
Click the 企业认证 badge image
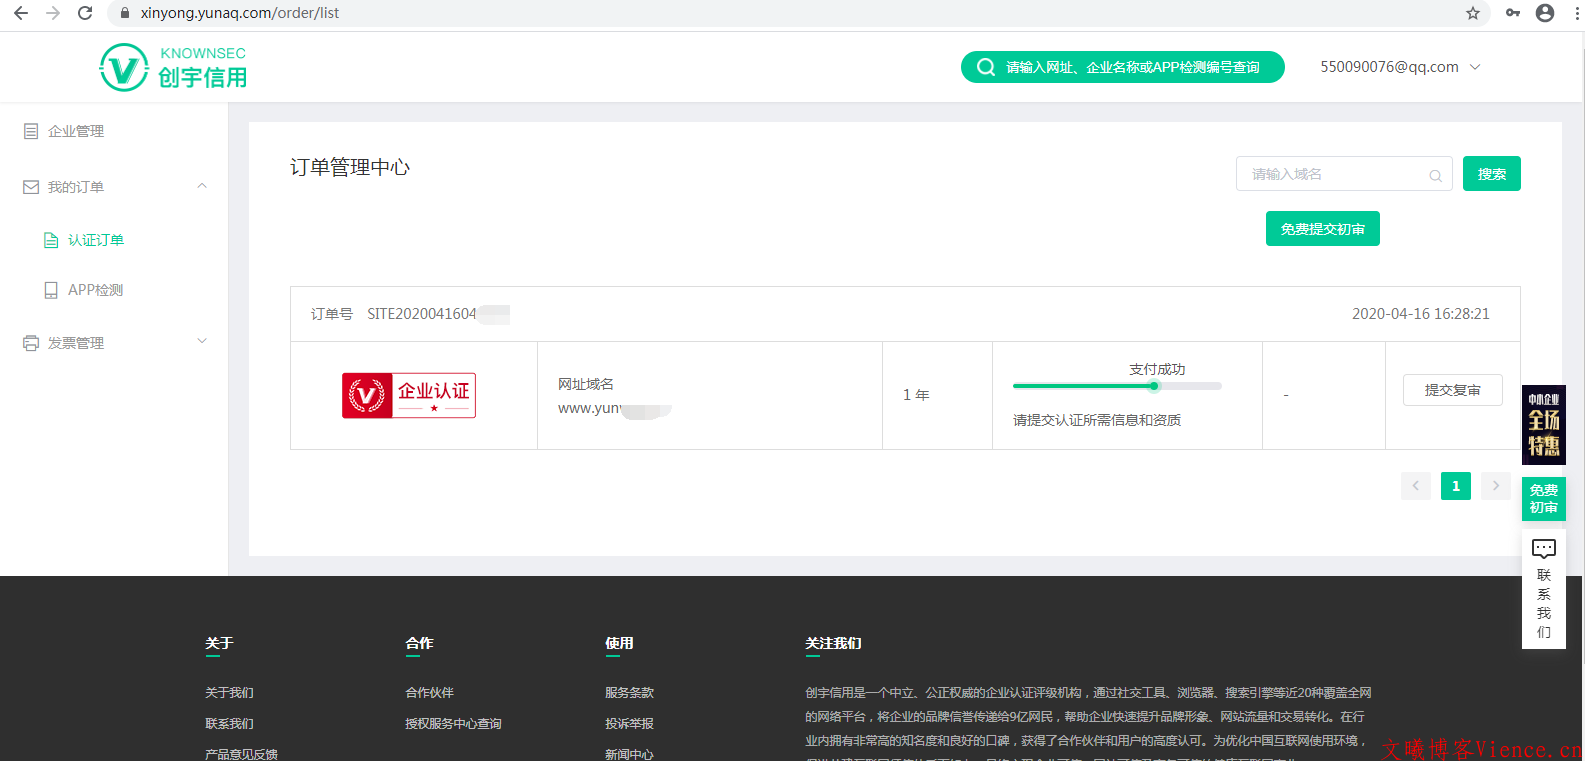click(x=409, y=395)
